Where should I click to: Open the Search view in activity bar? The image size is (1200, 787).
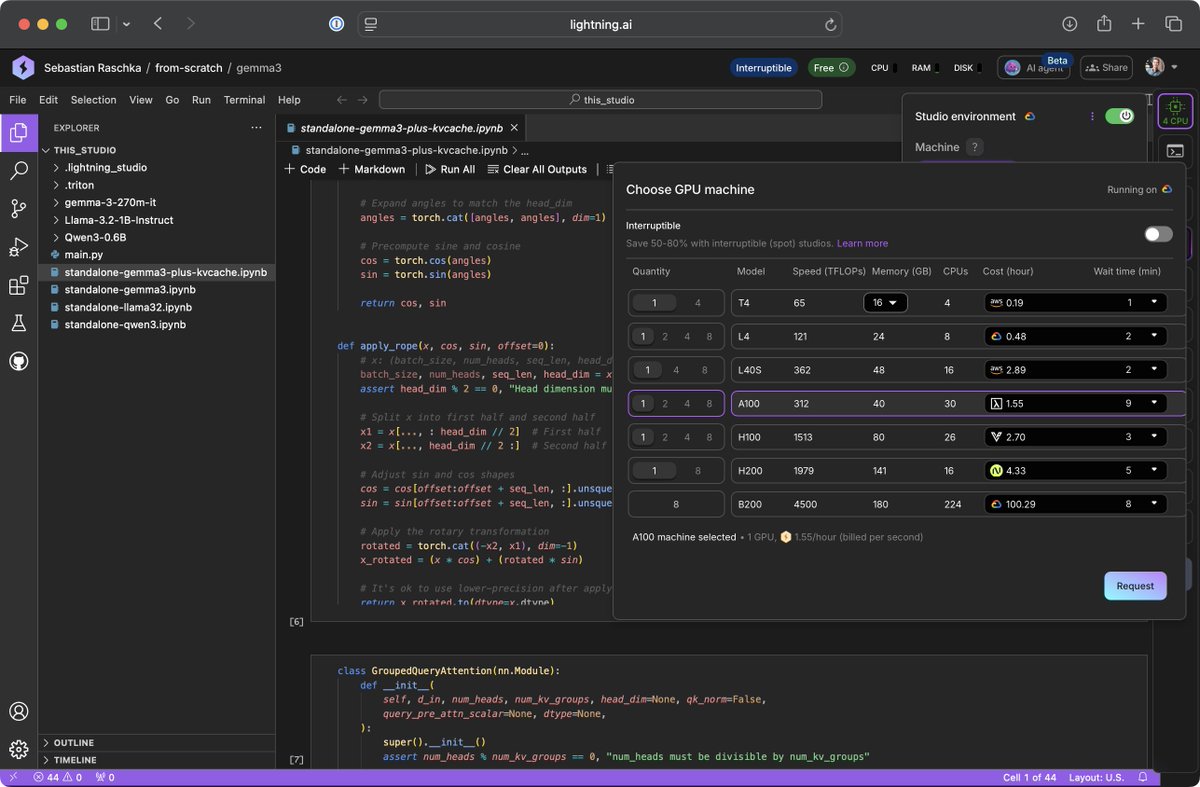pyautogui.click(x=18, y=171)
